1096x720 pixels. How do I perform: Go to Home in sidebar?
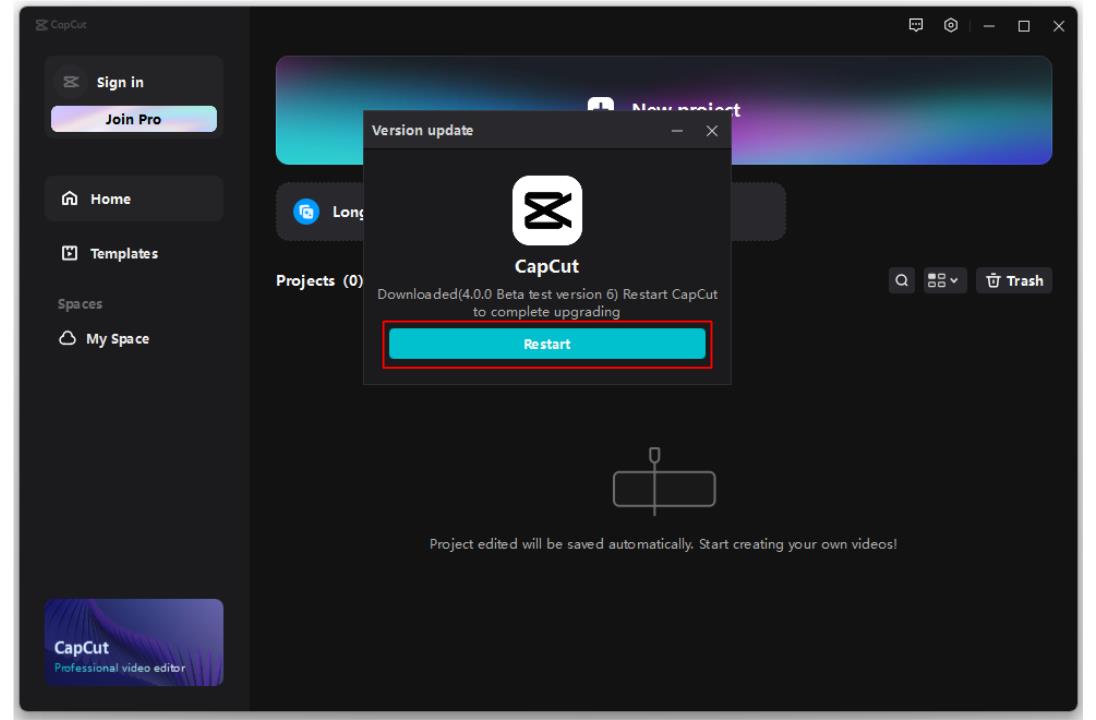pyautogui.click(x=134, y=199)
